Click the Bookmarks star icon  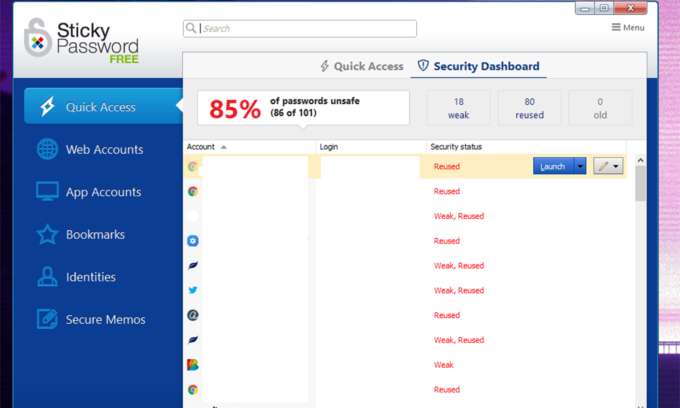pyautogui.click(x=47, y=234)
